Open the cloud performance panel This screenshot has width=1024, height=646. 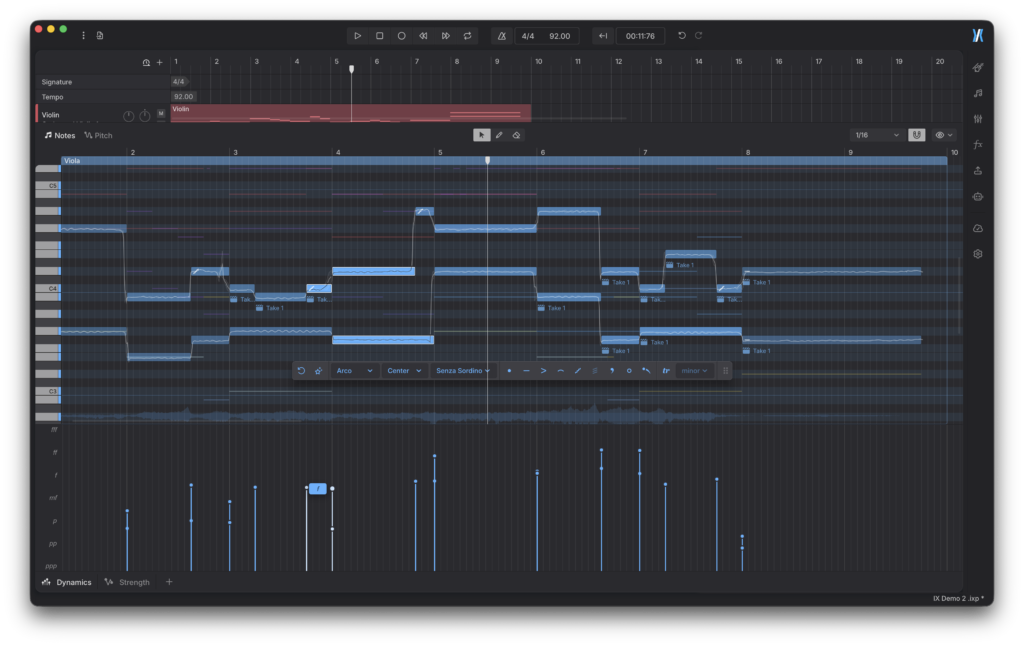(x=978, y=228)
